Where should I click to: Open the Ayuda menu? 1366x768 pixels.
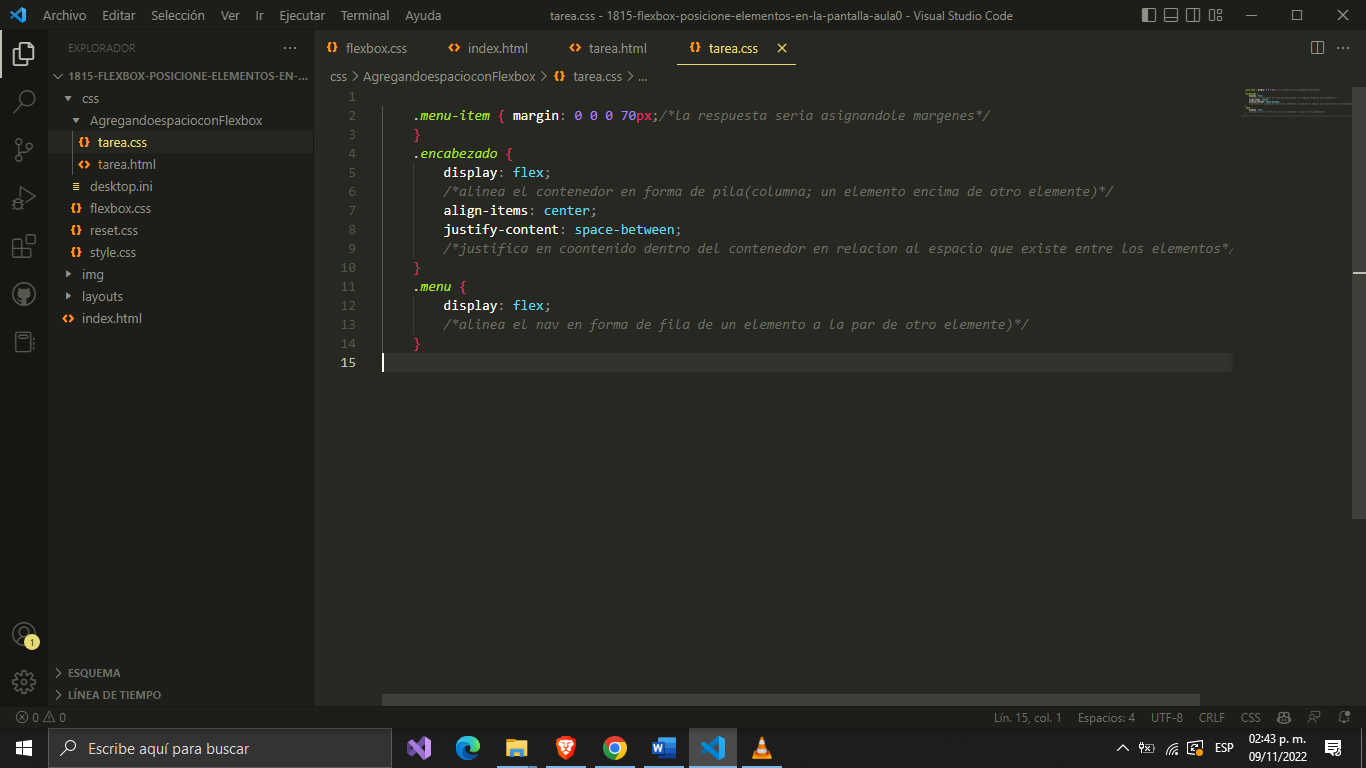click(x=423, y=15)
